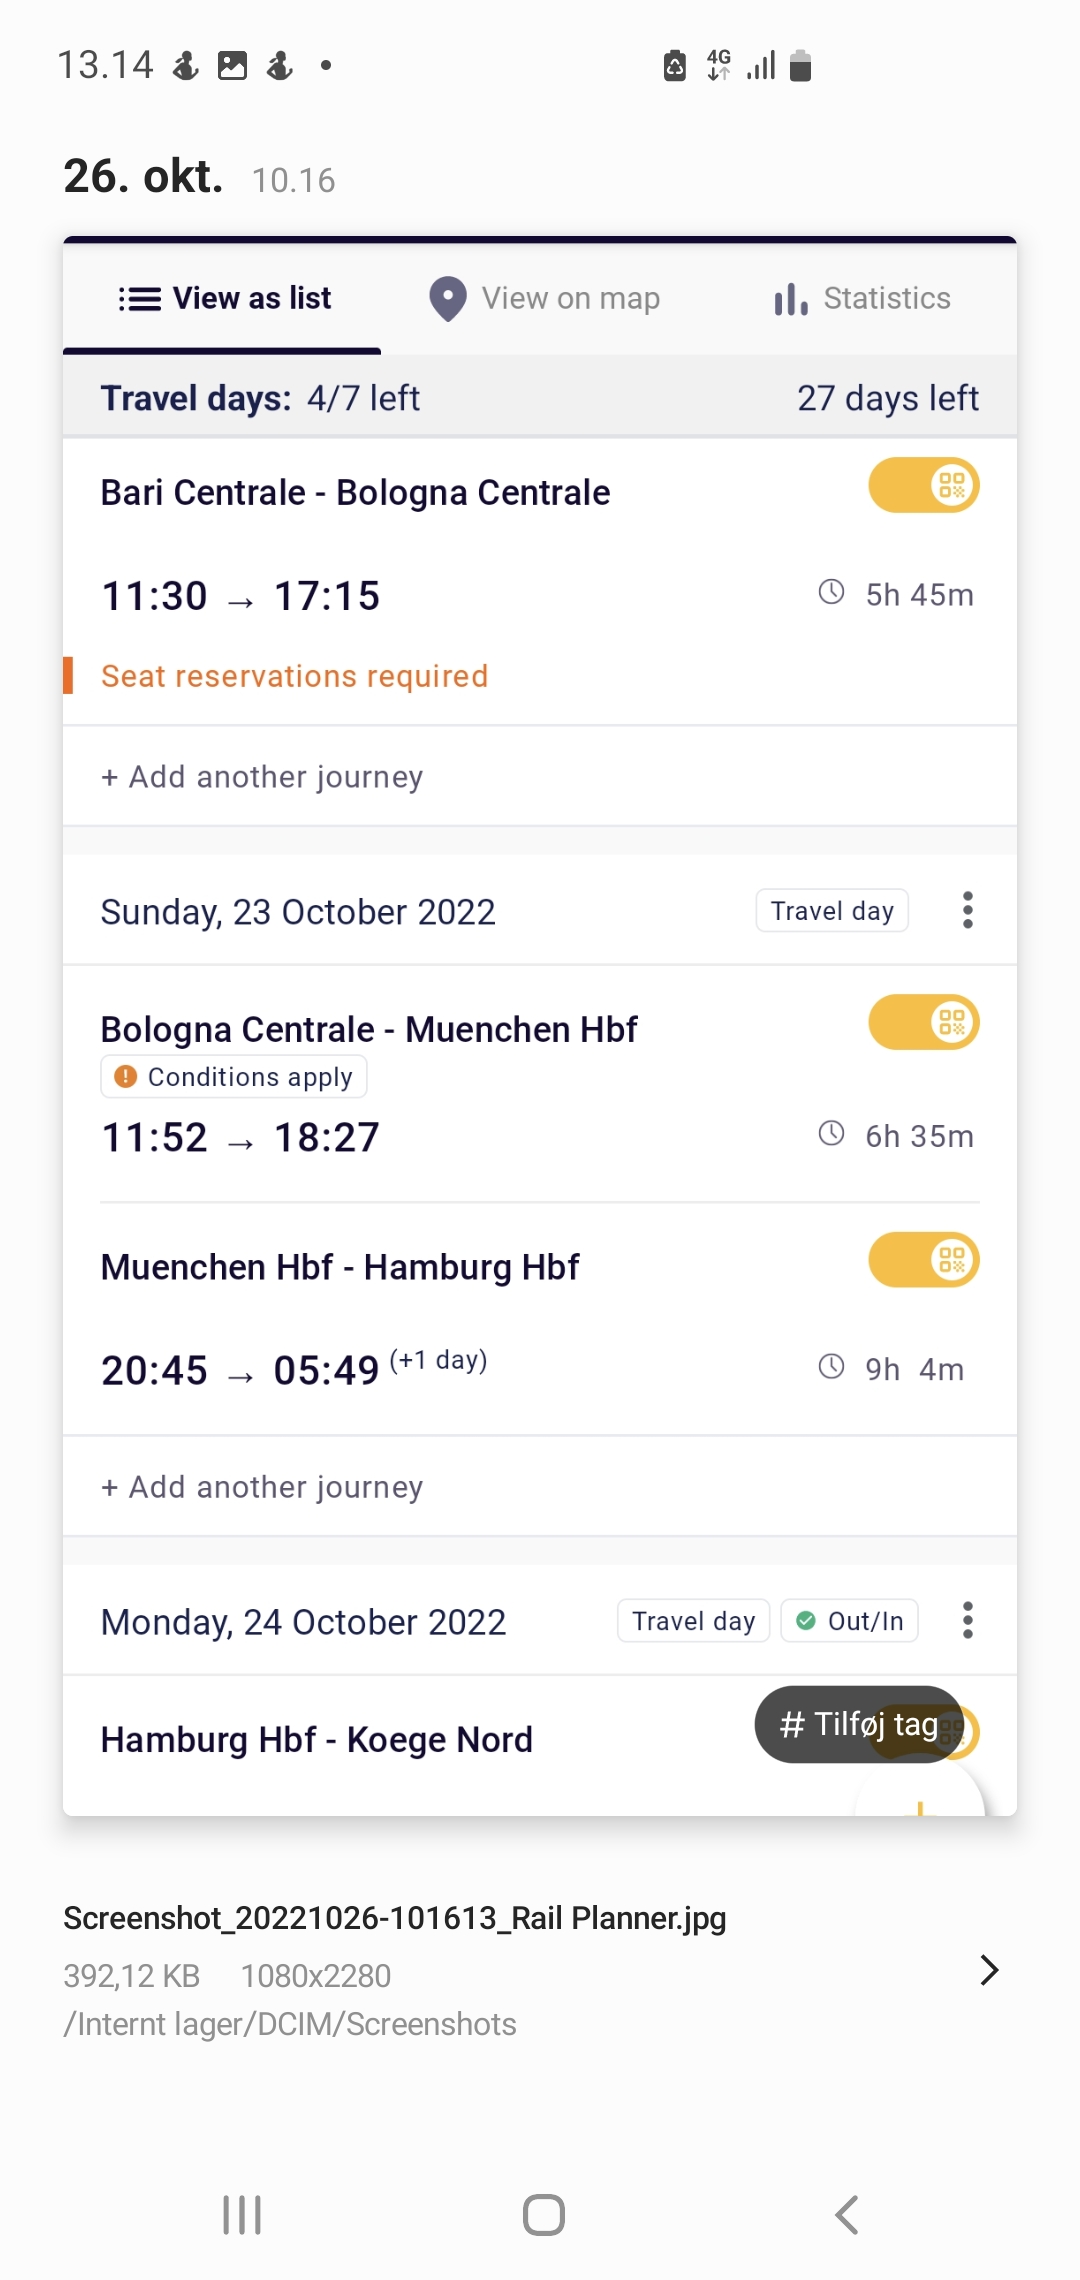
Task: Tap clock icon next to 5h 45m
Action: (831, 592)
